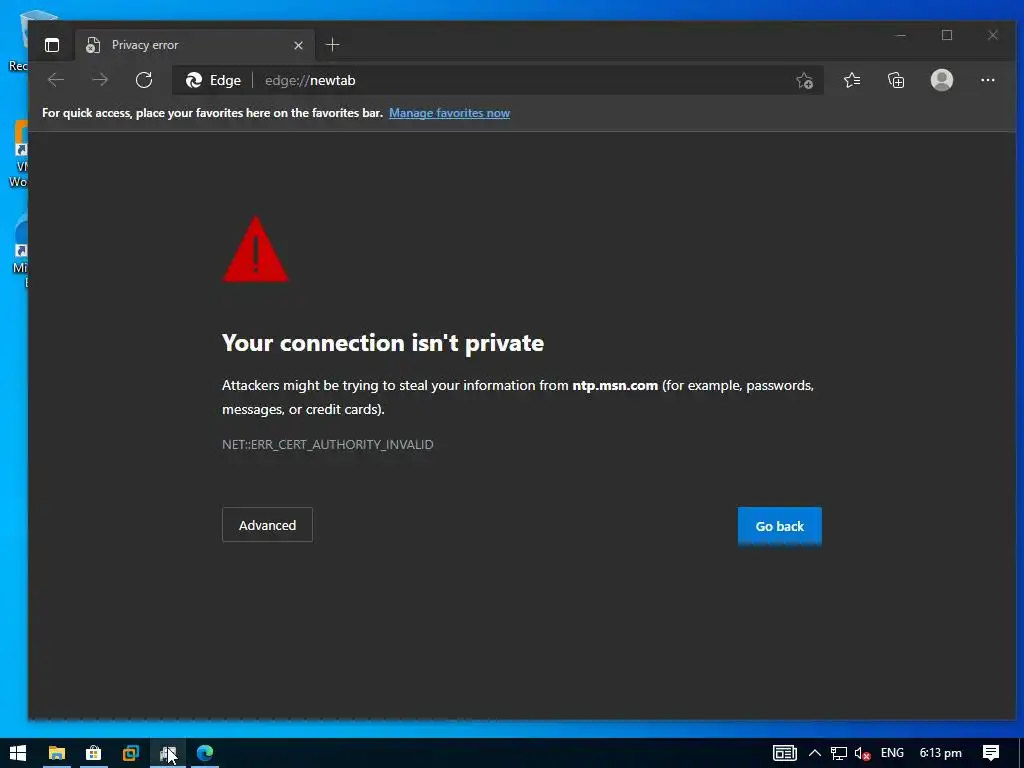1024x768 pixels.
Task: Click the 'Your connection isn't private' heading
Action: (x=383, y=343)
